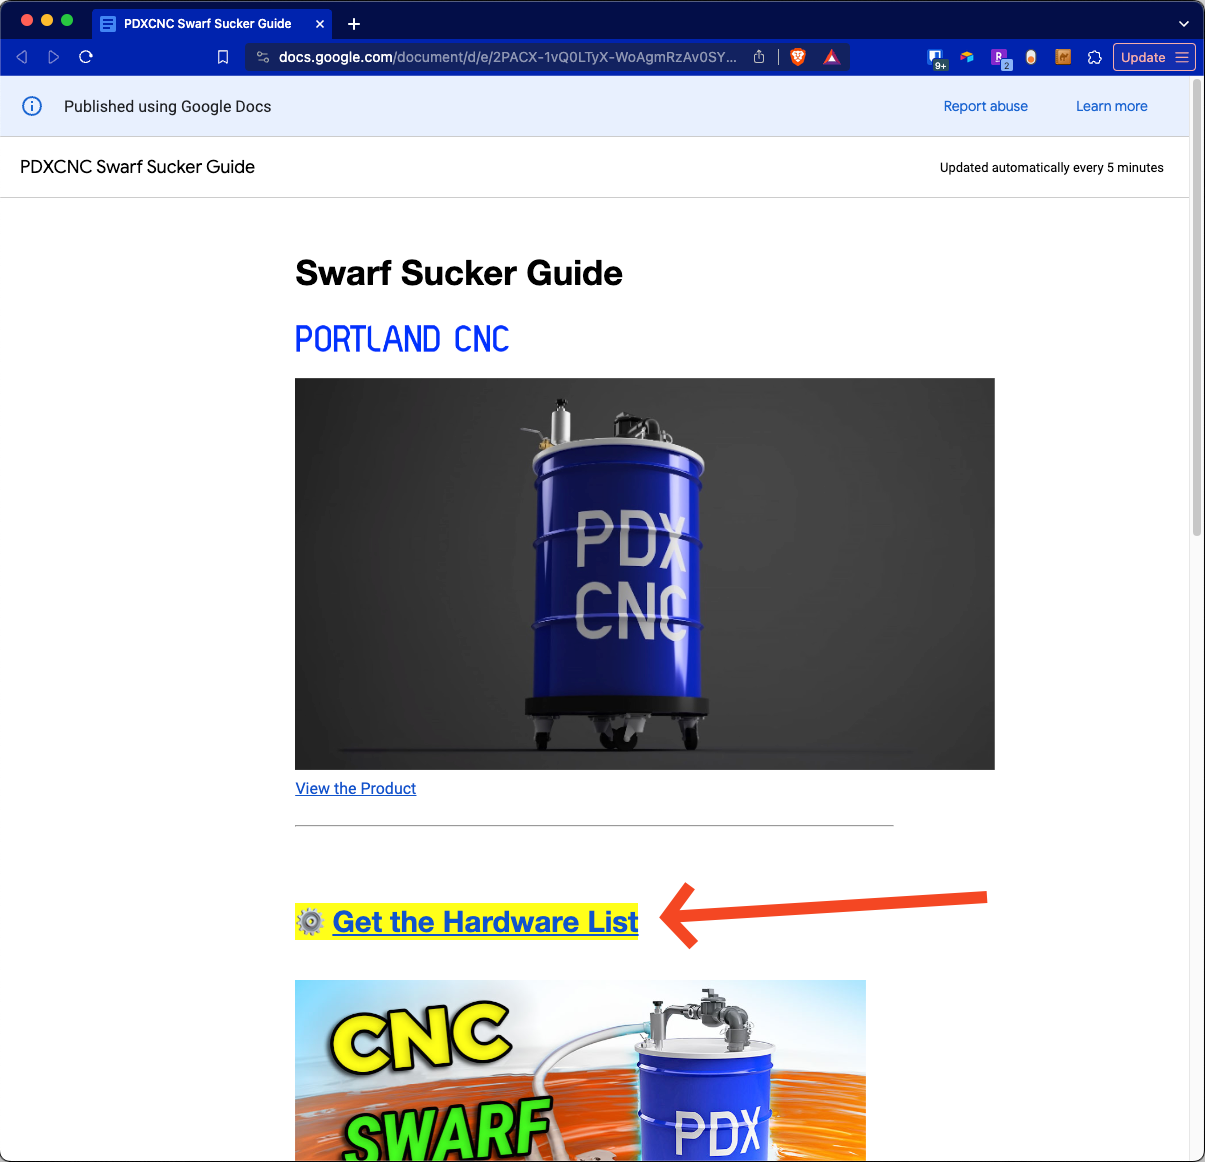Open the extension with the 9+ badge
Viewport: 1205px width, 1162px height.
click(x=936, y=58)
